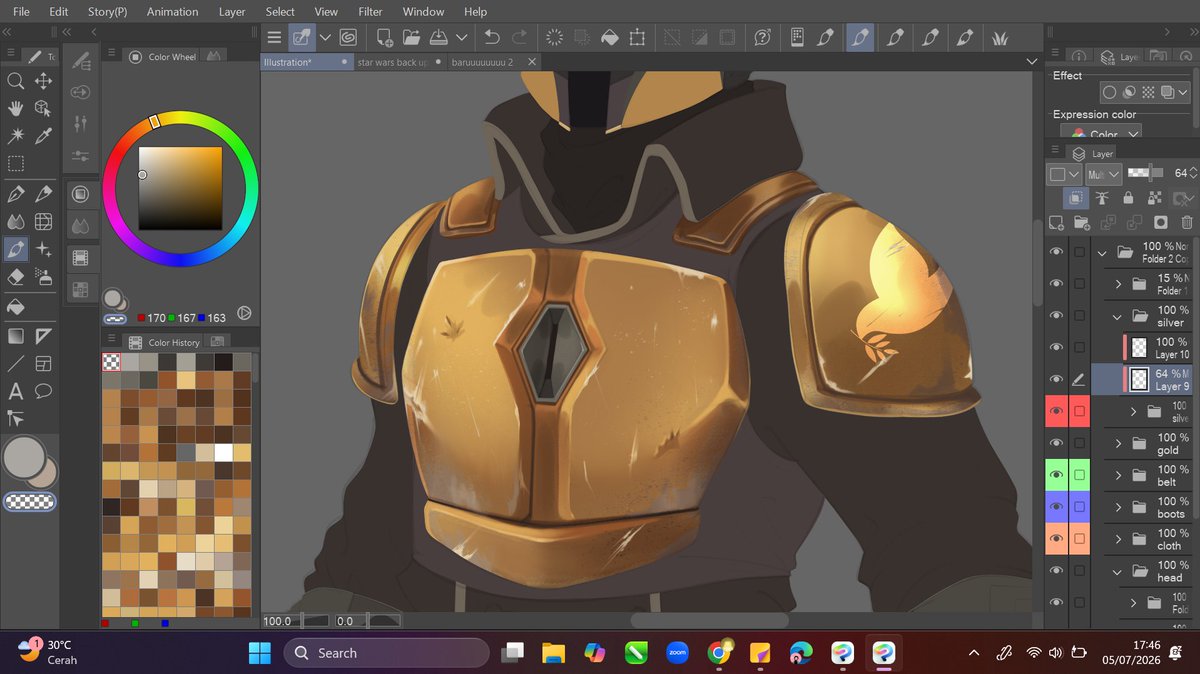This screenshot has width=1200, height=674.
Task: Toggle visibility of the belt folder
Action: point(1056,475)
